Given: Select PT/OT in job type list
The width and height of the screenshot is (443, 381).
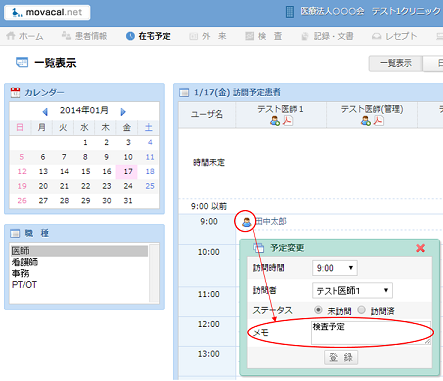Looking at the screenshot, I should pos(79,285).
